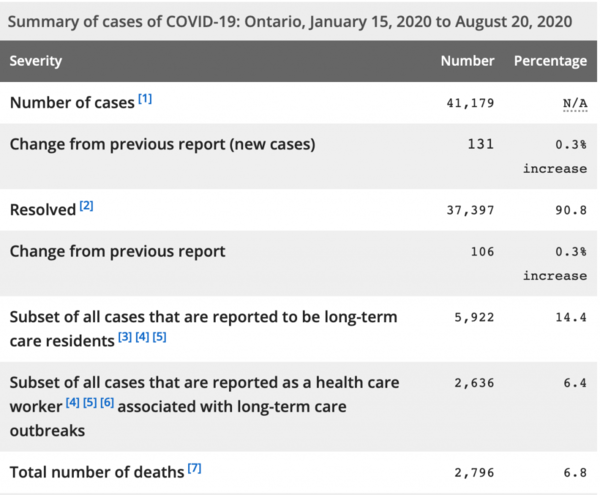Open footnote 1 beside Number of cases
The image size is (600, 495).
pos(145,99)
